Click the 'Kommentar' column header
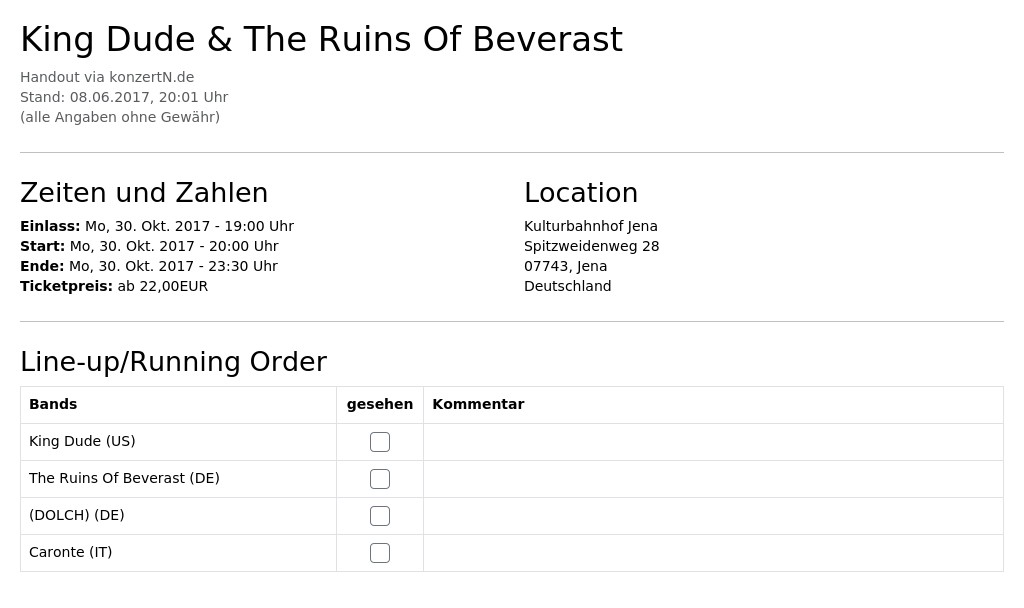Viewport: 1024px width, 608px height. (x=478, y=404)
